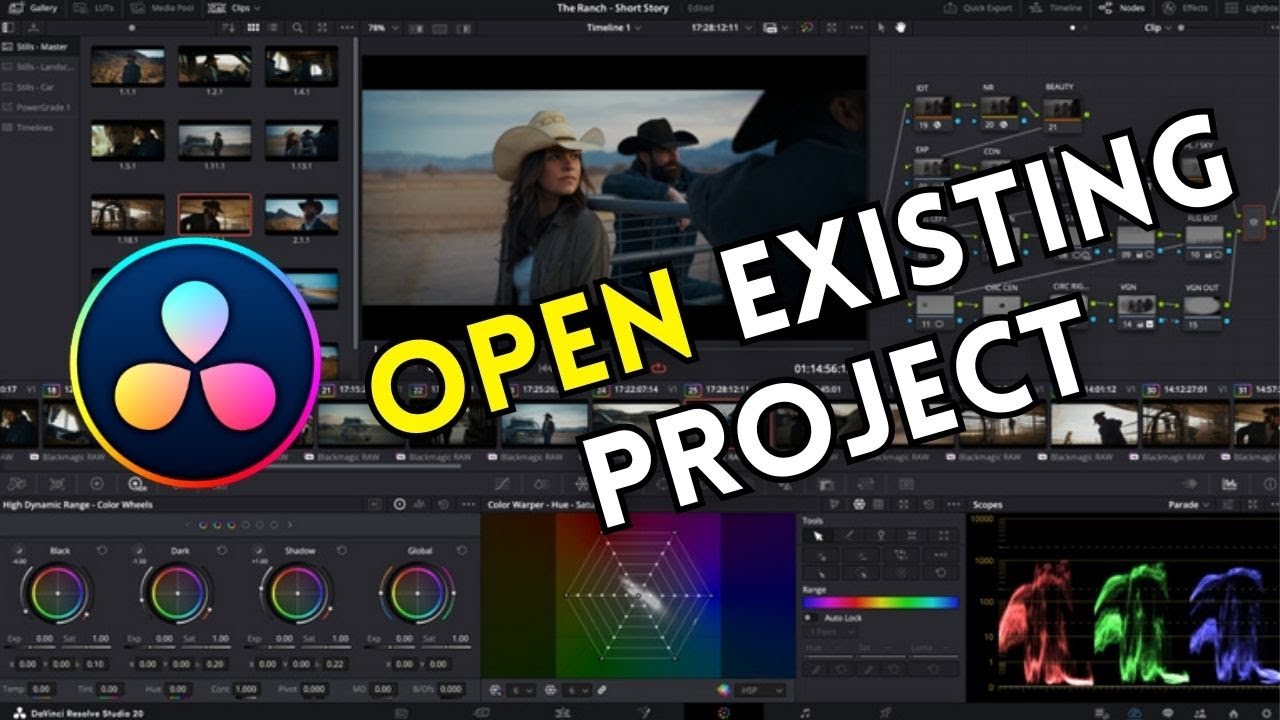
Task: Switch to the Fusion page tab
Action: pos(644,712)
